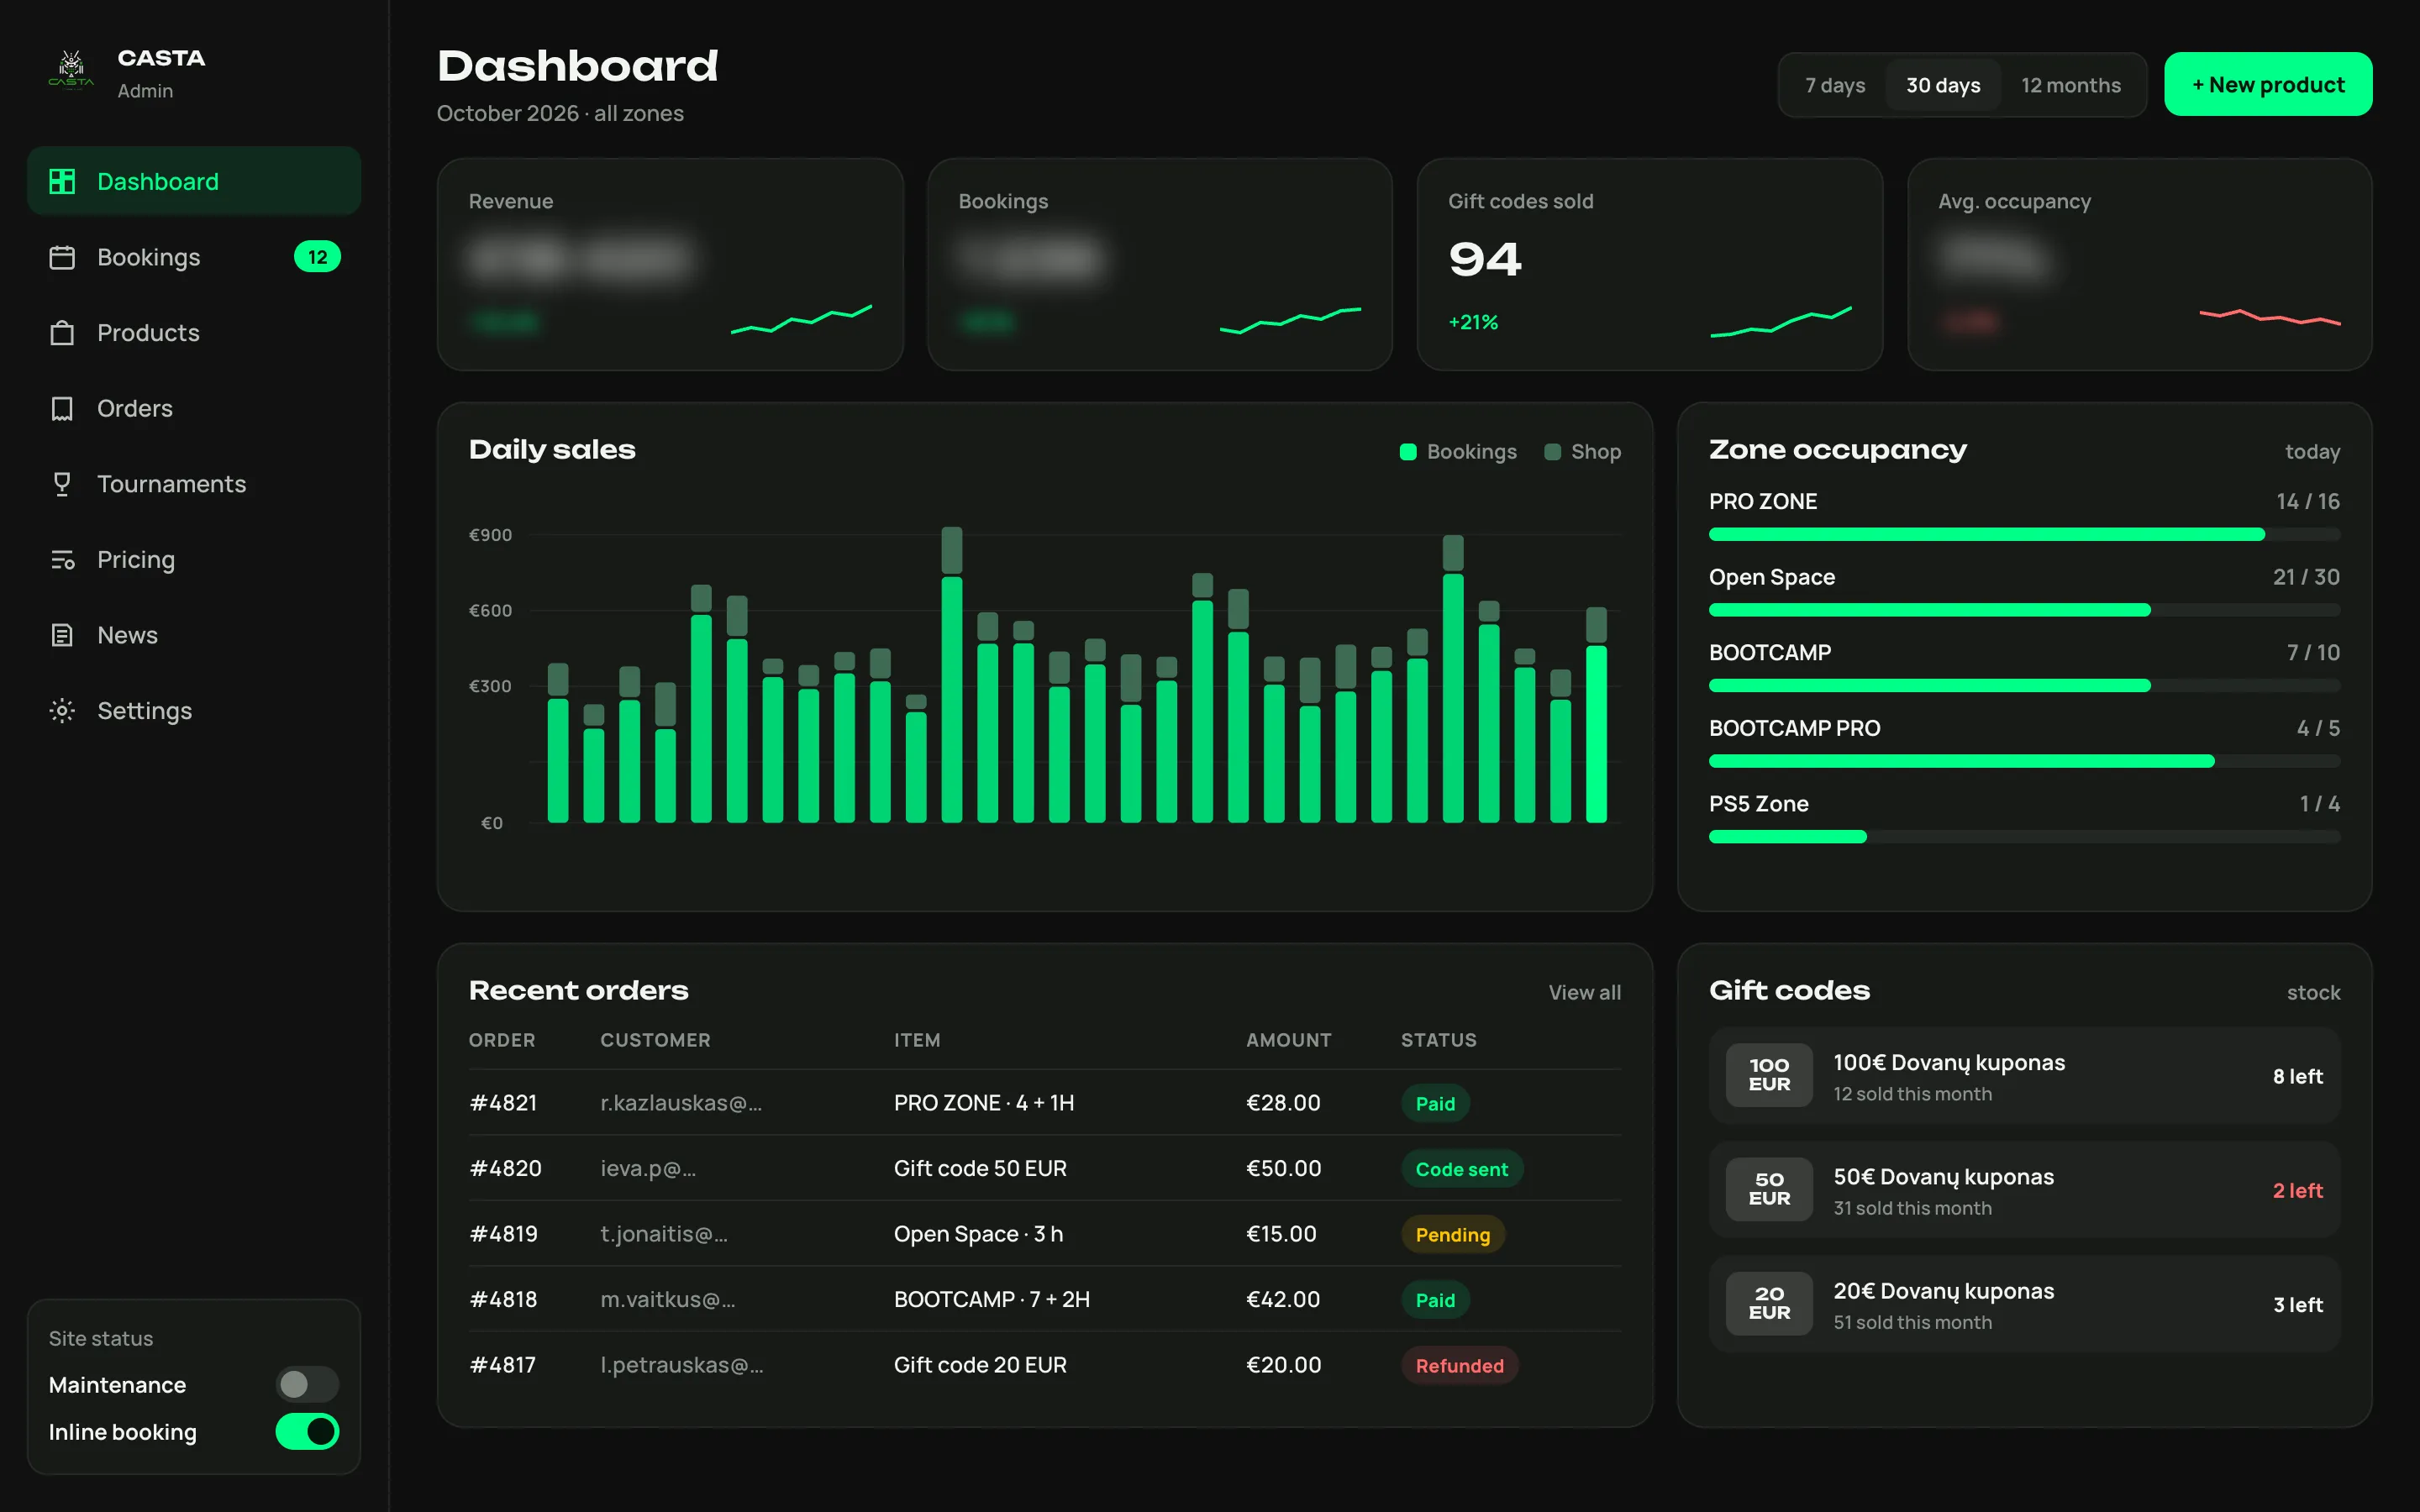Toggle Shop series in chart legend
This screenshot has width=2420, height=1512.
point(1583,452)
